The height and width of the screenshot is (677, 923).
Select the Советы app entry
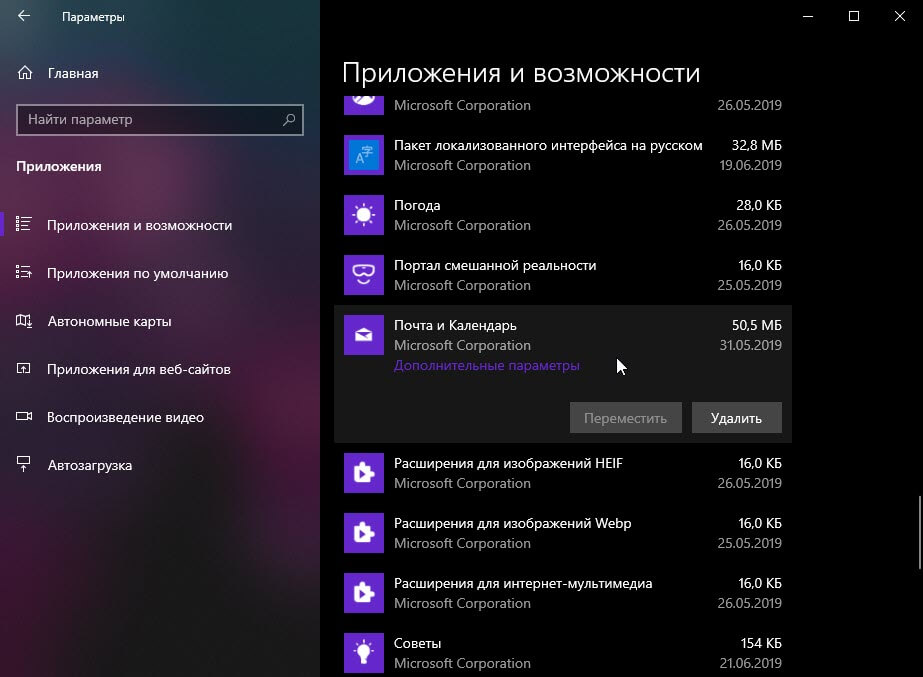click(x=417, y=643)
